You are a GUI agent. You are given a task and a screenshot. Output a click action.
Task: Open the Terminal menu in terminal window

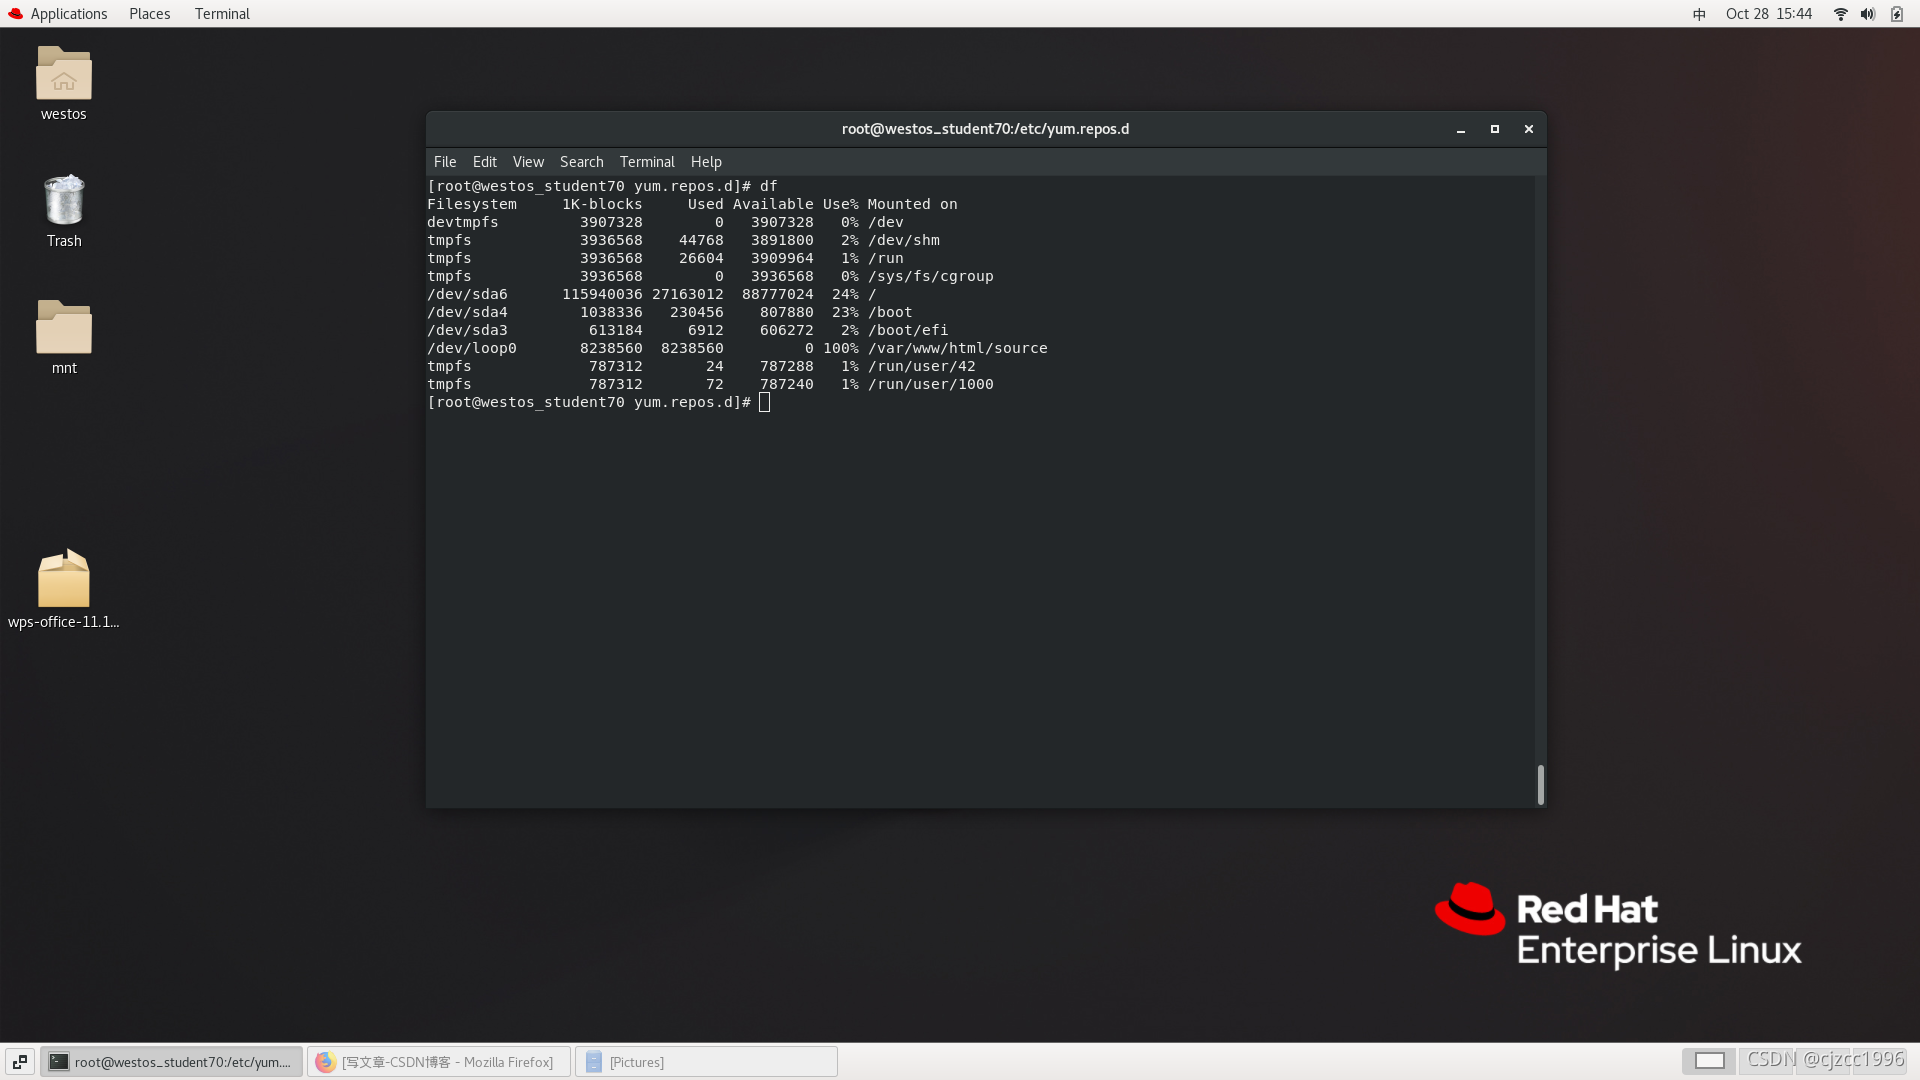point(647,162)
